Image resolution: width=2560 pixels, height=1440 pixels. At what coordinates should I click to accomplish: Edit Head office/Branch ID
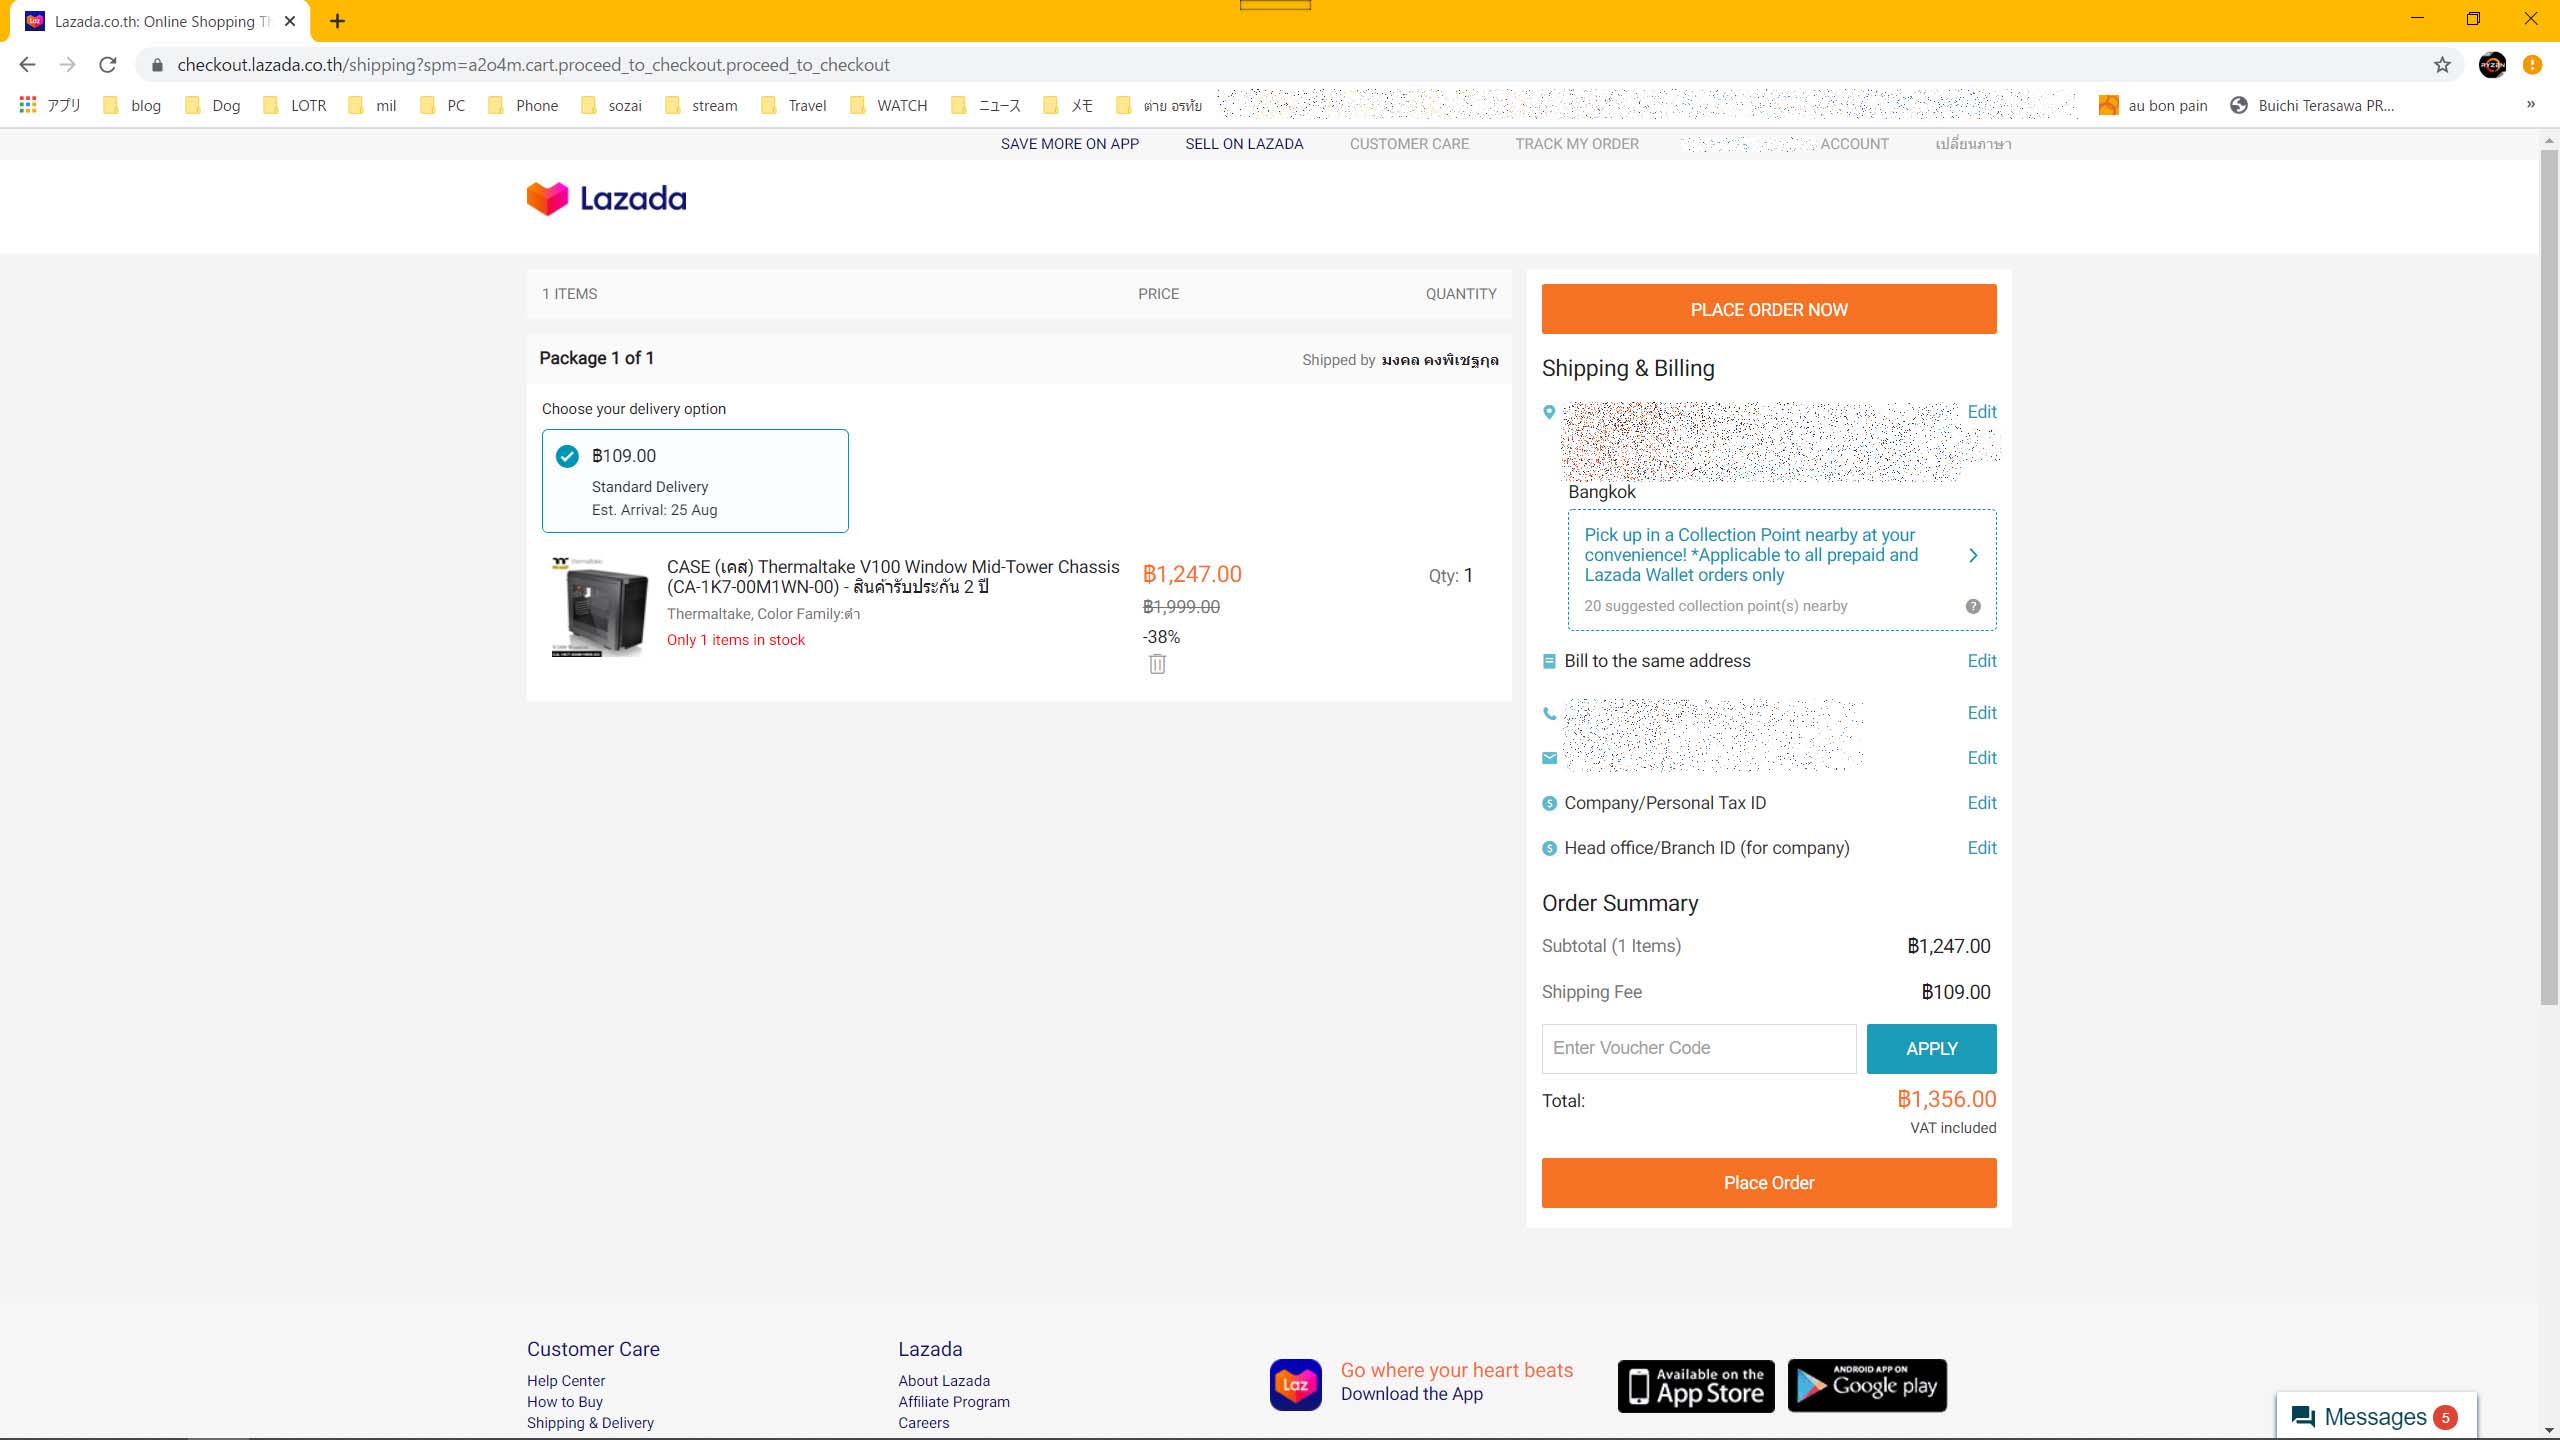pyautogui.click(x=1981, y=848)
